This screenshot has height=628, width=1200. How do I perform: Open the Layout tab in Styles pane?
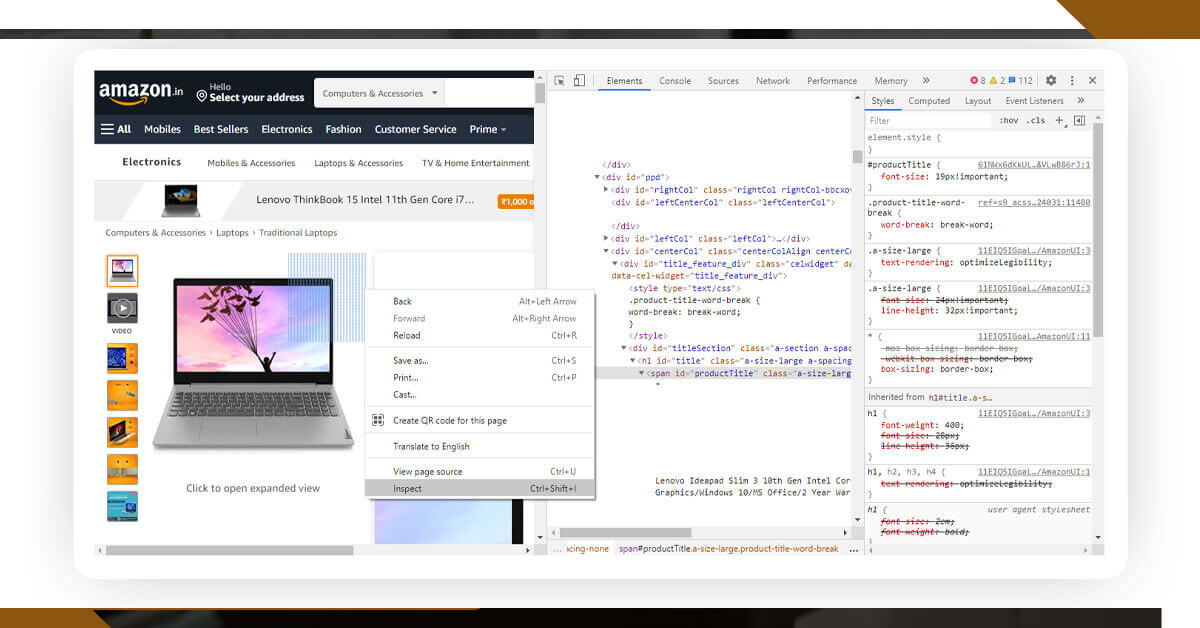pyautogui.click(x=978, y=101)
